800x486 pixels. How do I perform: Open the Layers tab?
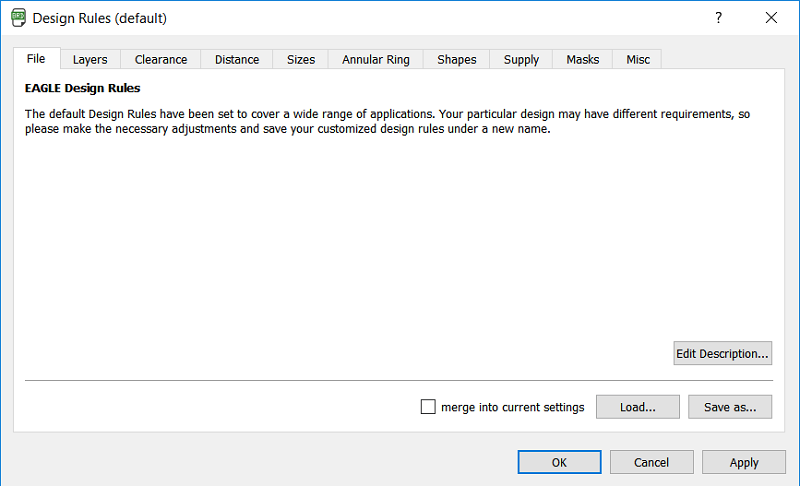click(x=90, y=60)
